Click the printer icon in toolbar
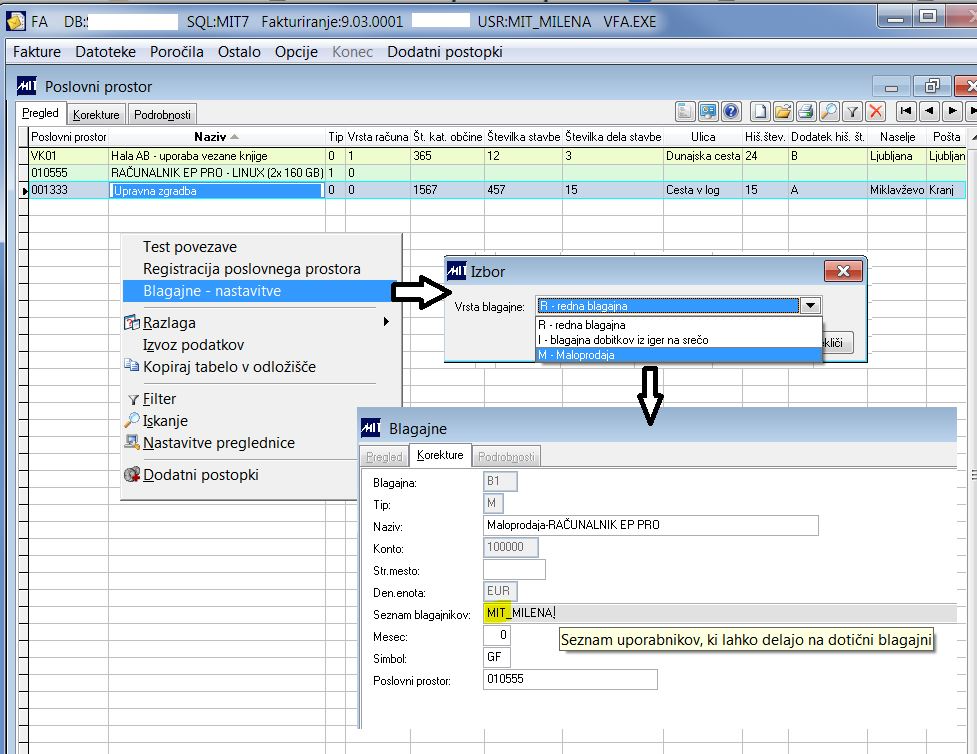 click(806, 111)
